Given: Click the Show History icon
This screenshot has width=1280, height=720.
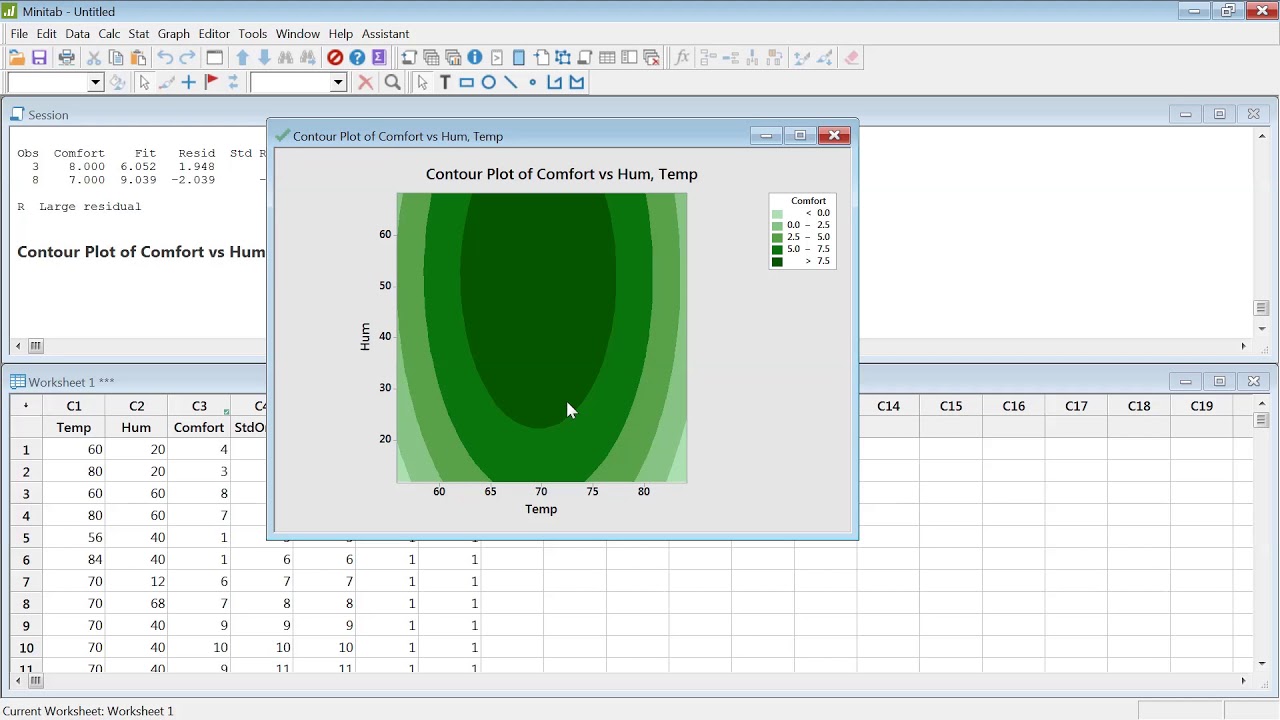Looking at the screenshot, I should (497, 58).
